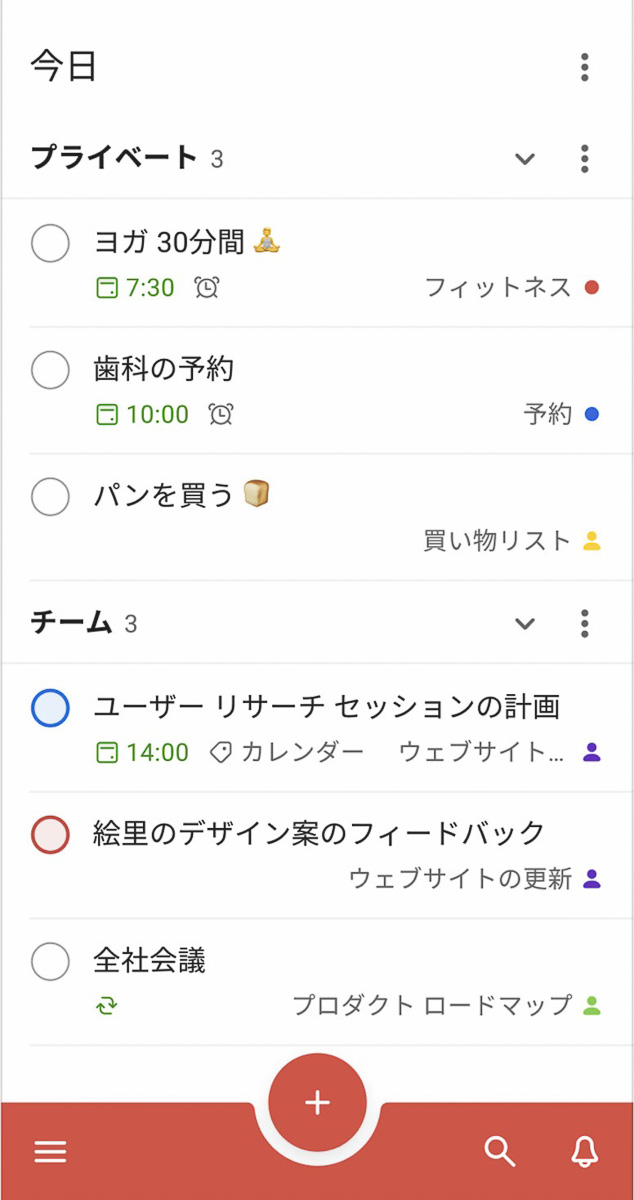634x1200 pixels.
Task: Collapse the チーム section
Action: point(525,624)
